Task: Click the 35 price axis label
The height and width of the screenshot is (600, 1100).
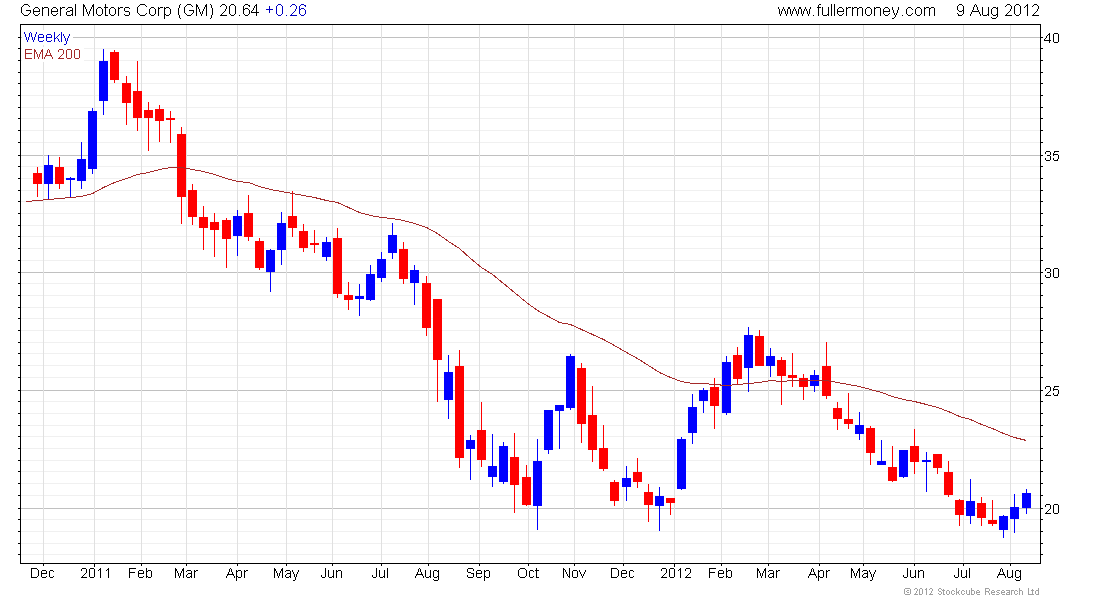Action: pos(1052,156)
